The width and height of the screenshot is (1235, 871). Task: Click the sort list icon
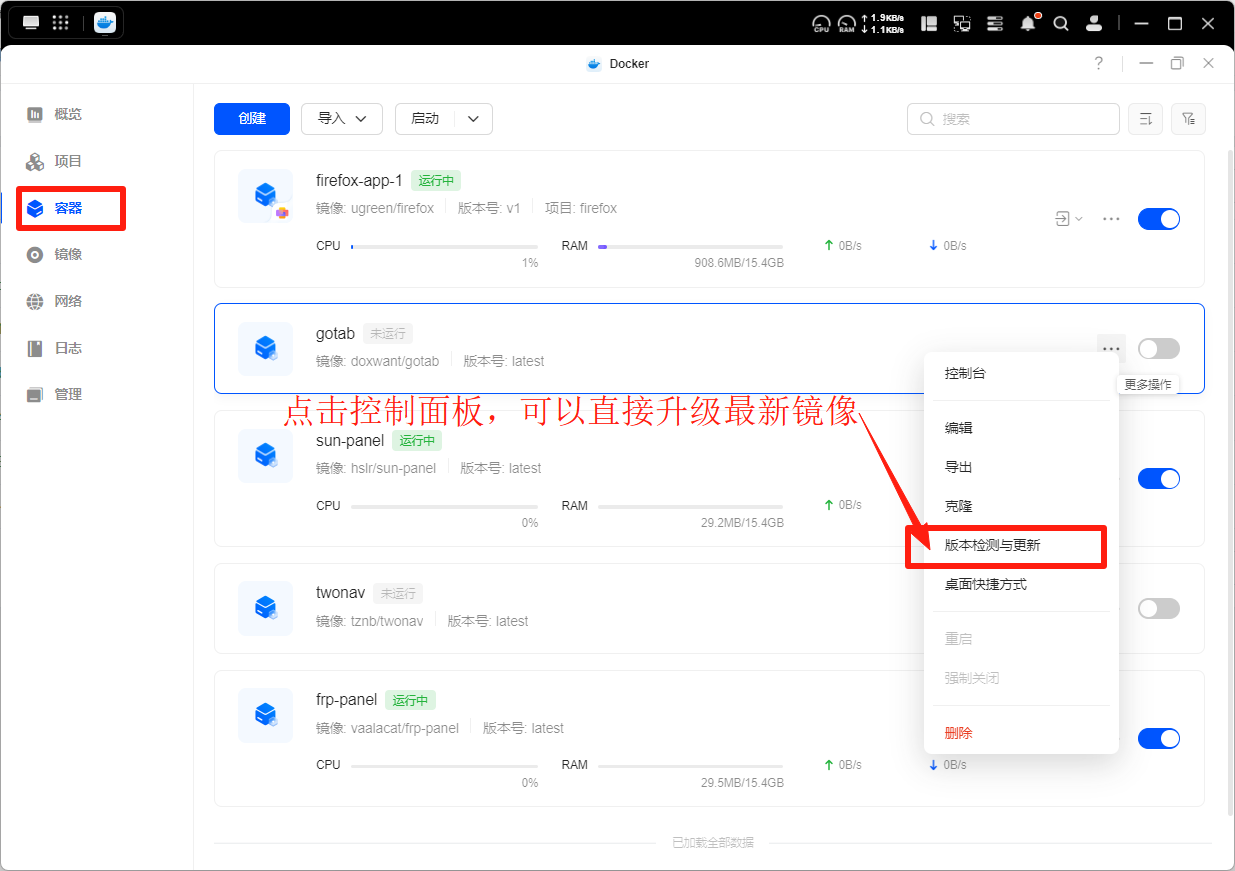click(x=1145, y=119)
